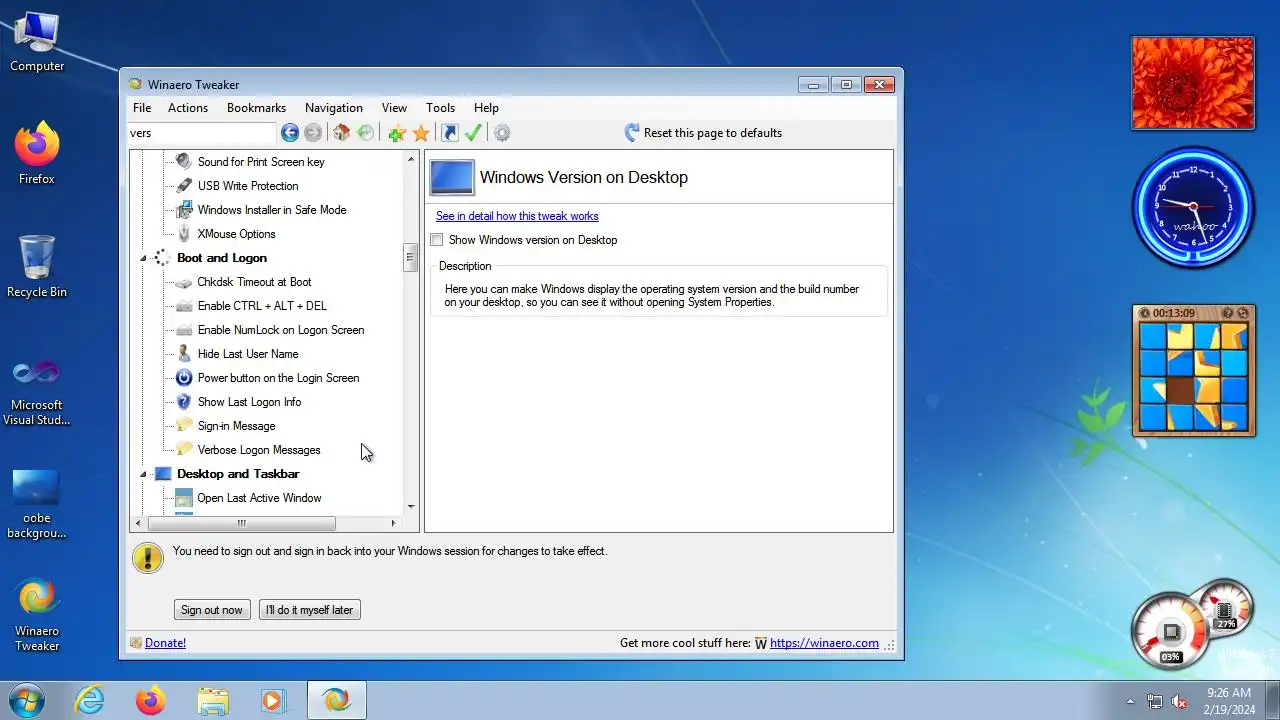The width and height of the screenshot is (1280, 720).
Task: Click the create shortcut arrow icon
Action: click(x=450, y=133)
